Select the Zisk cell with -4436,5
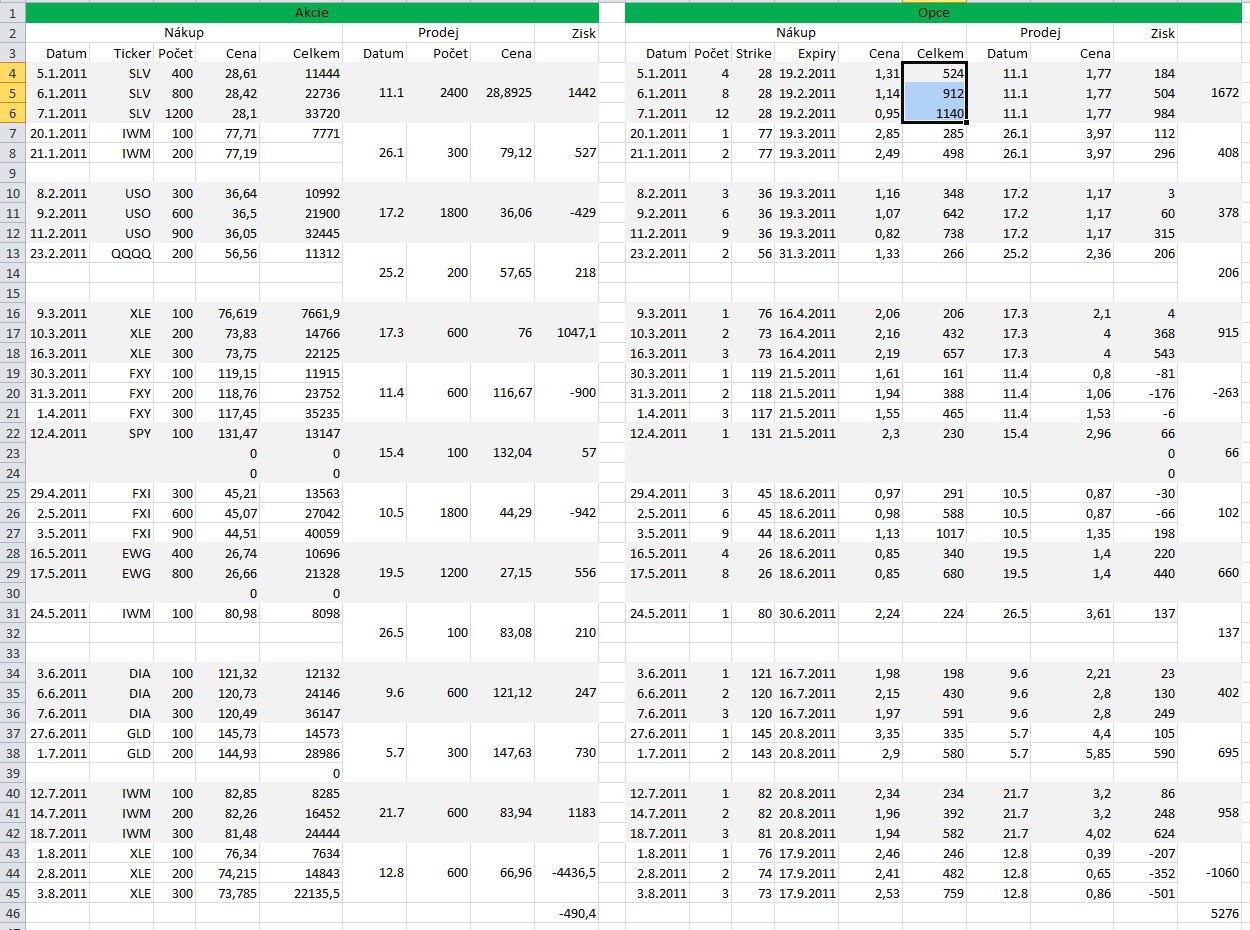 [x=567, y=873]
